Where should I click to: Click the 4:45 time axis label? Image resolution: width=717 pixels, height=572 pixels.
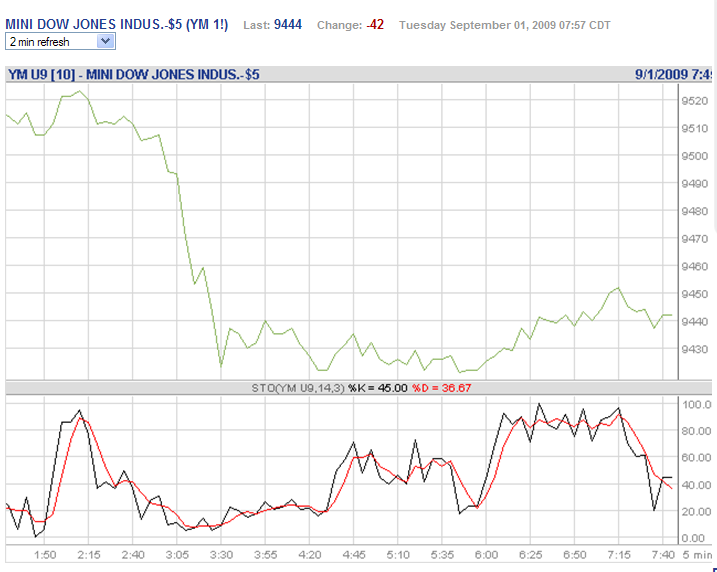(x=354, y=555)
